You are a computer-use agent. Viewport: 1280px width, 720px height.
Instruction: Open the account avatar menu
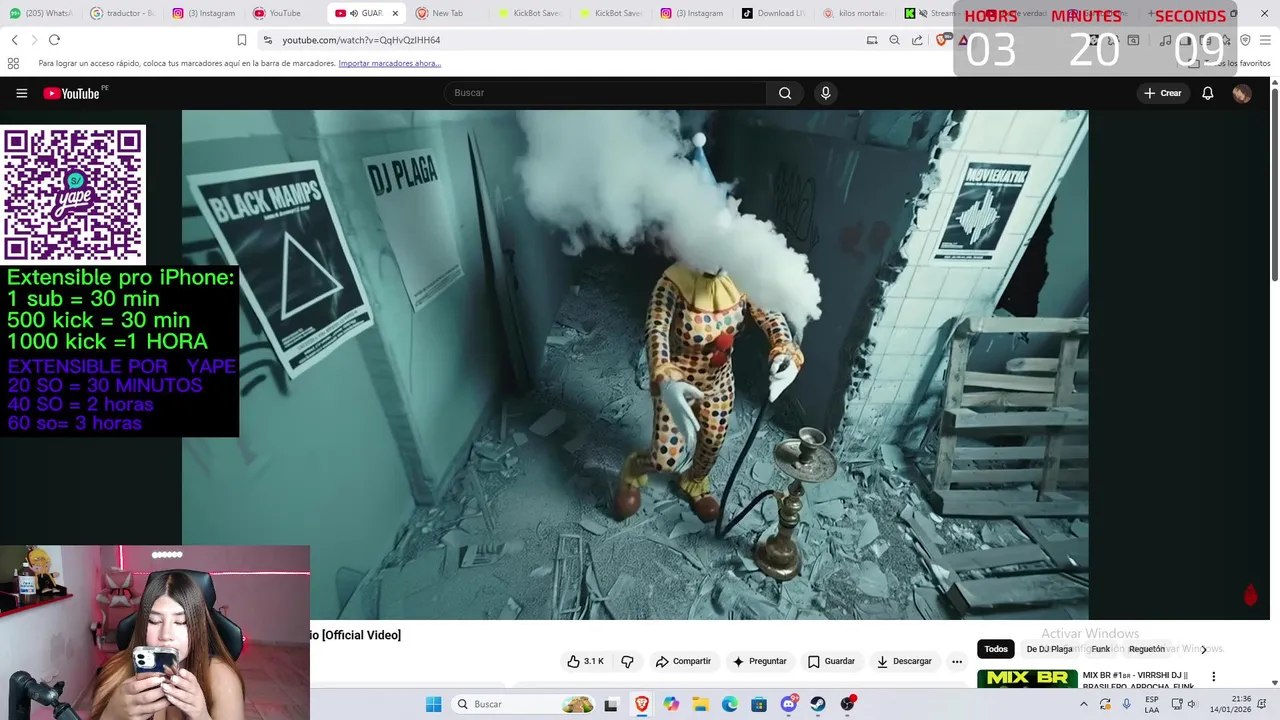pyautogui.click(x=1242, y=93)
